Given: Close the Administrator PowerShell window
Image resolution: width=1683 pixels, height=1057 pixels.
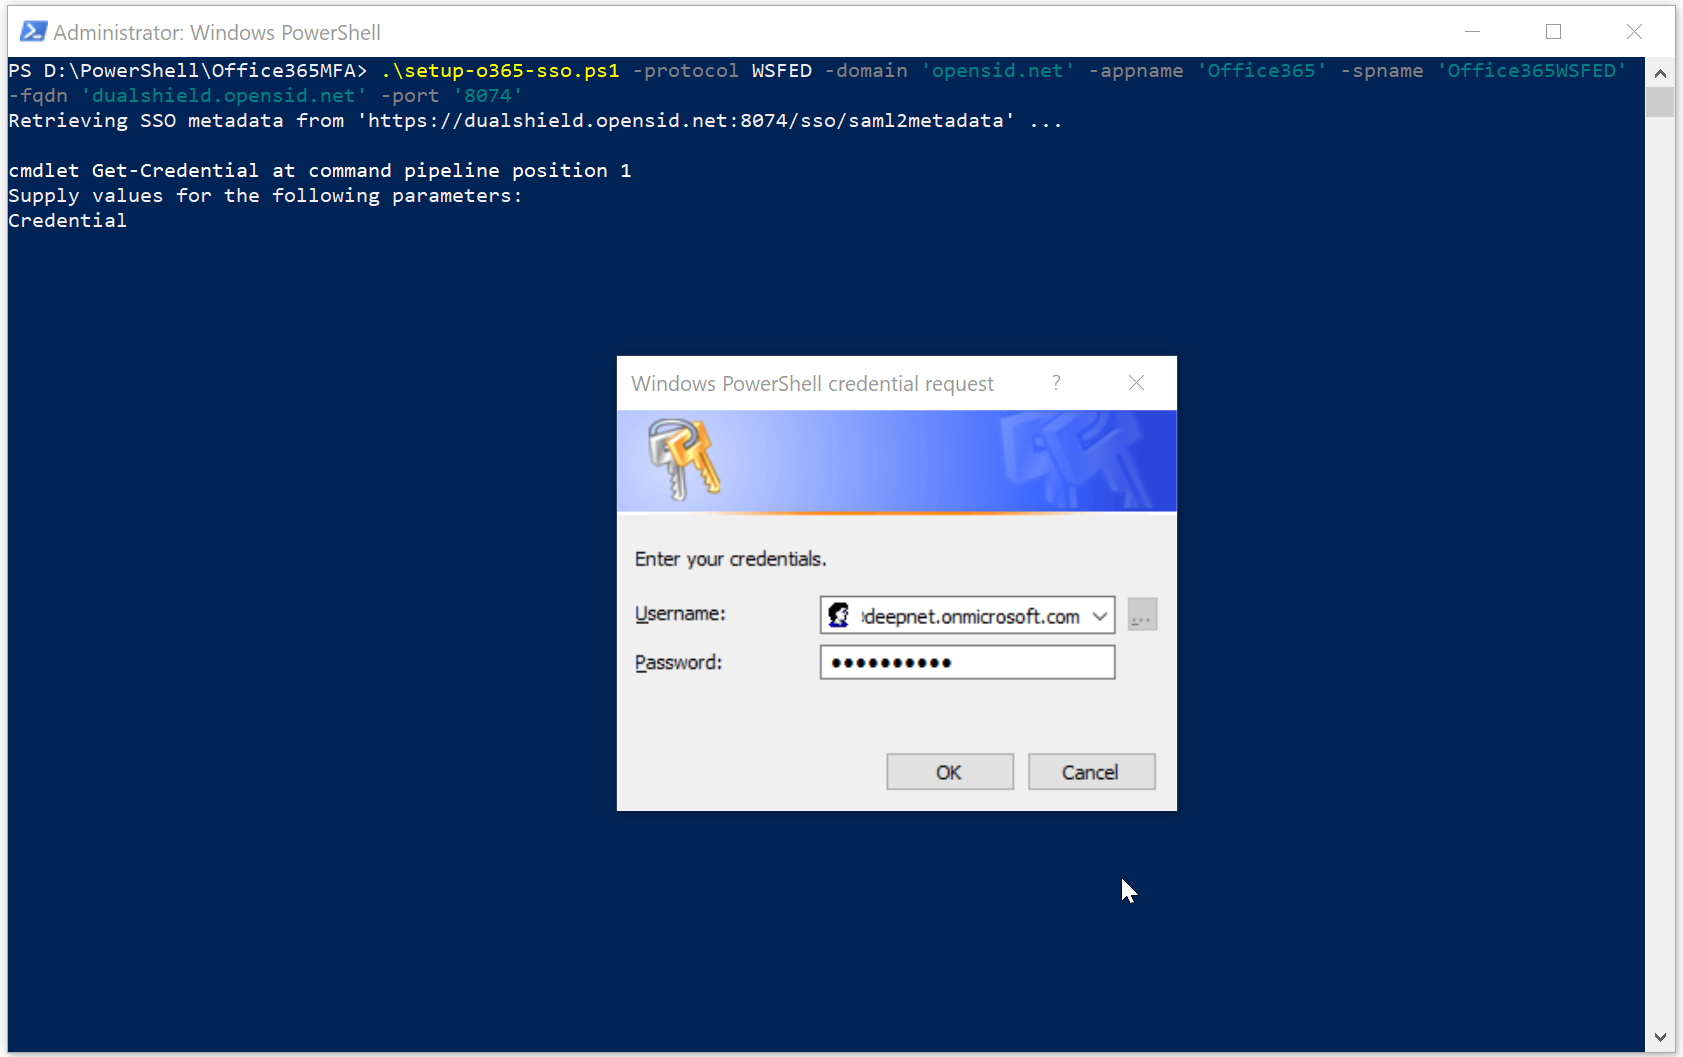Looking at the screenshot, I should (x=1634, y=32).
